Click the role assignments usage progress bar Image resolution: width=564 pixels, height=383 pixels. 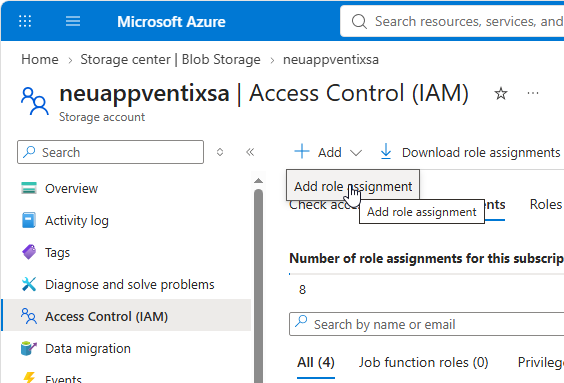tap(427, 274)
